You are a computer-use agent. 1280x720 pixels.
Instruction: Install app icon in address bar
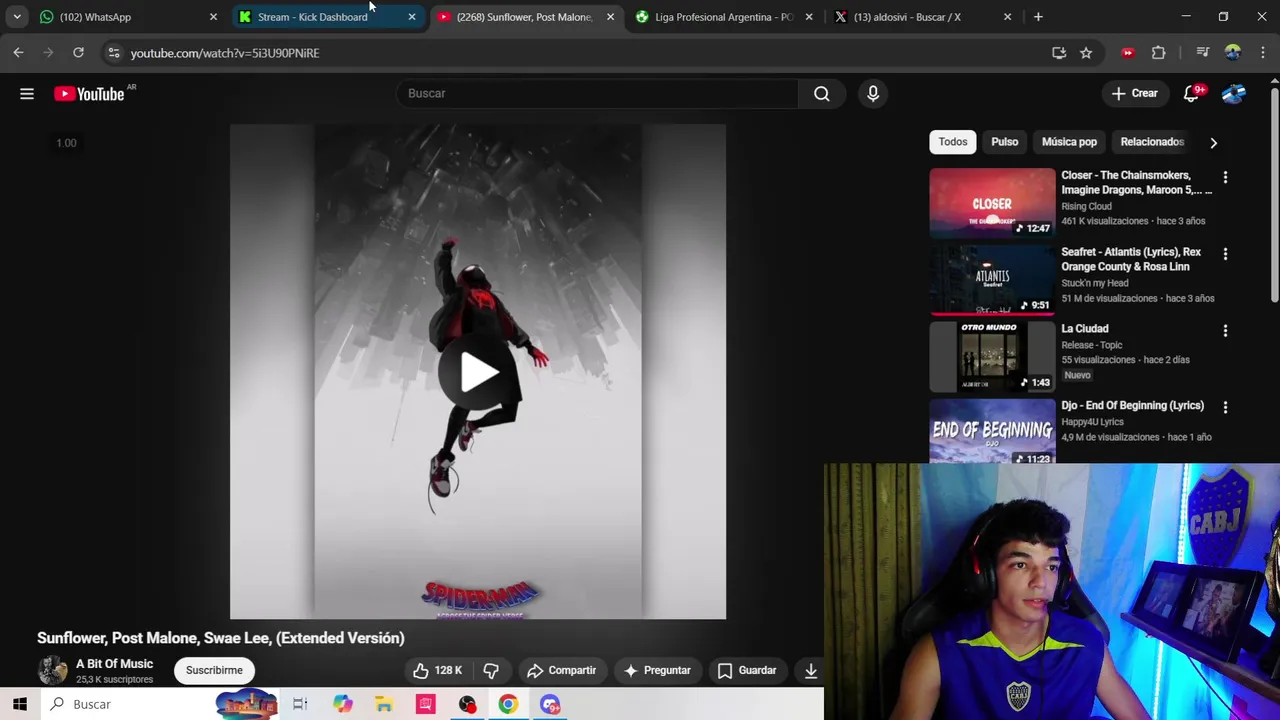[1059, 53]
